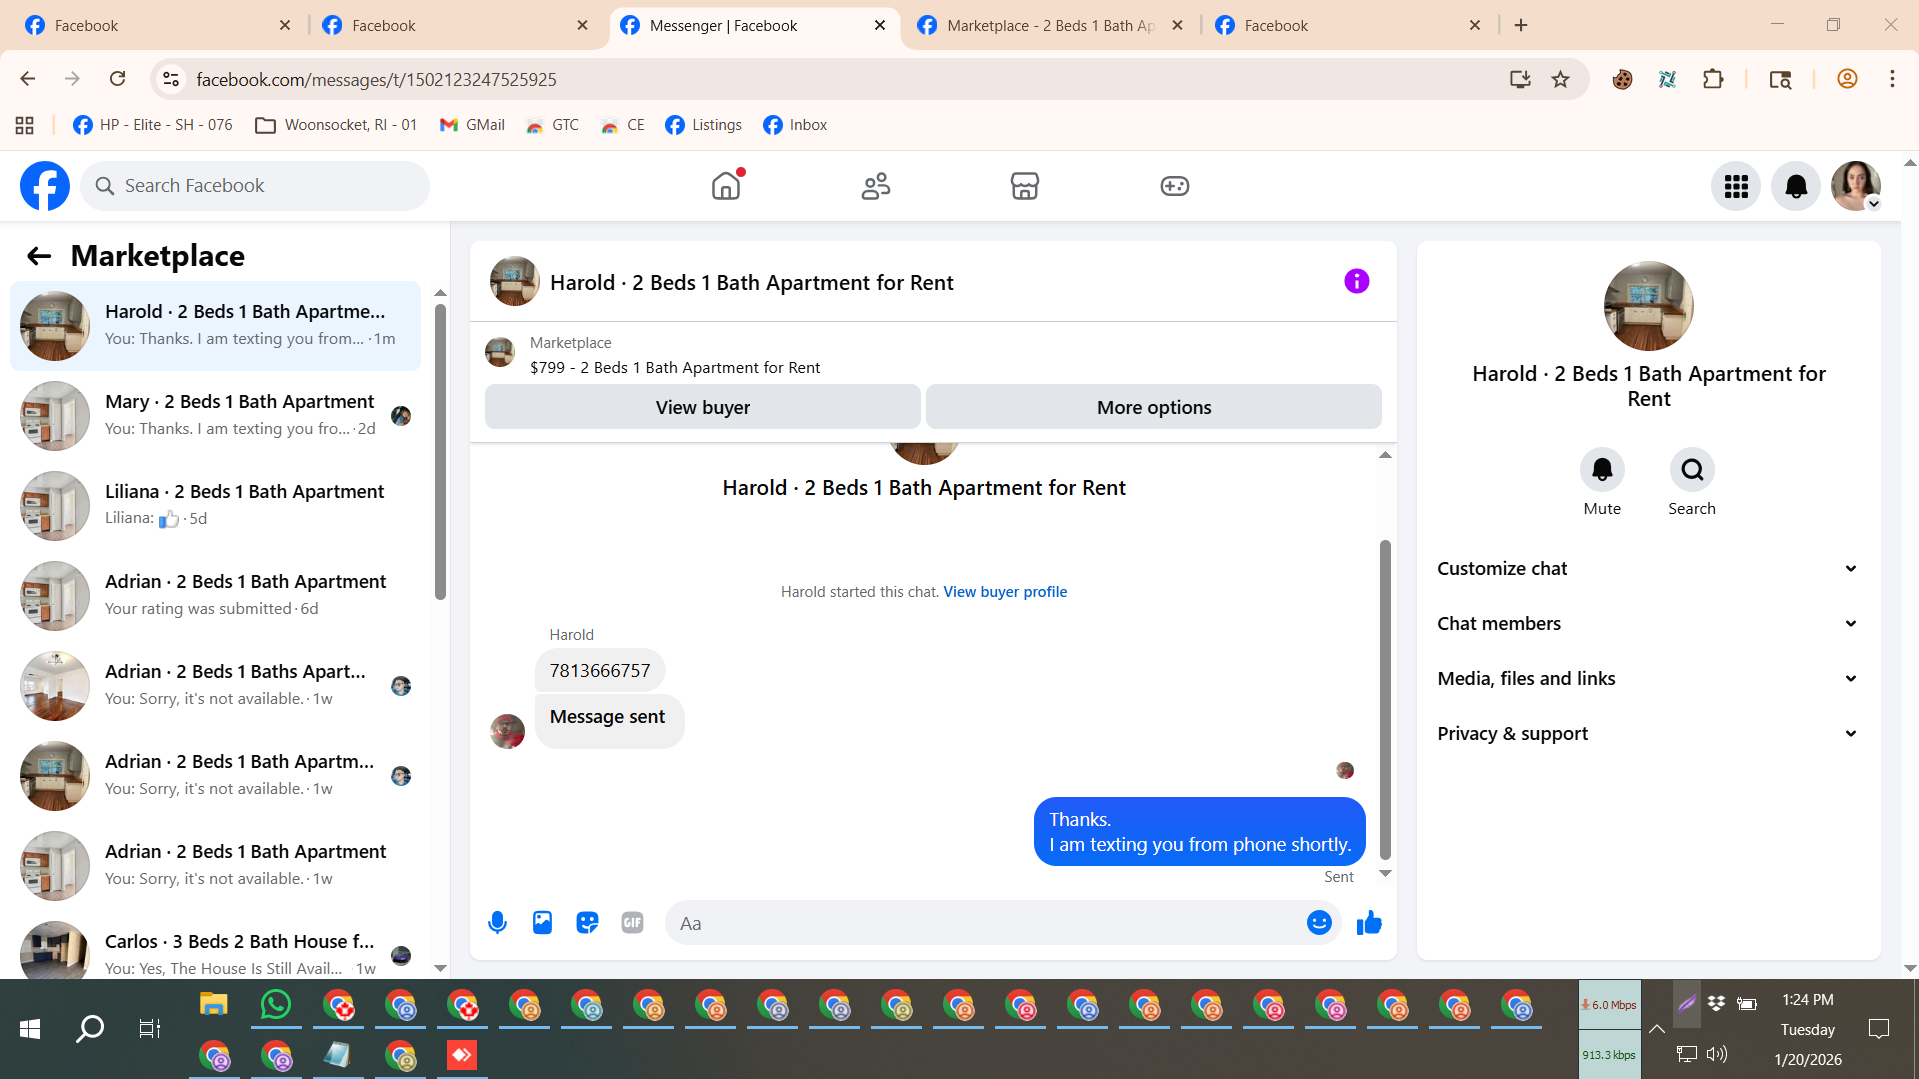1919x1079 pixels.
Task: Open the Marketplace storefront icon
Action: point(1025,186)
